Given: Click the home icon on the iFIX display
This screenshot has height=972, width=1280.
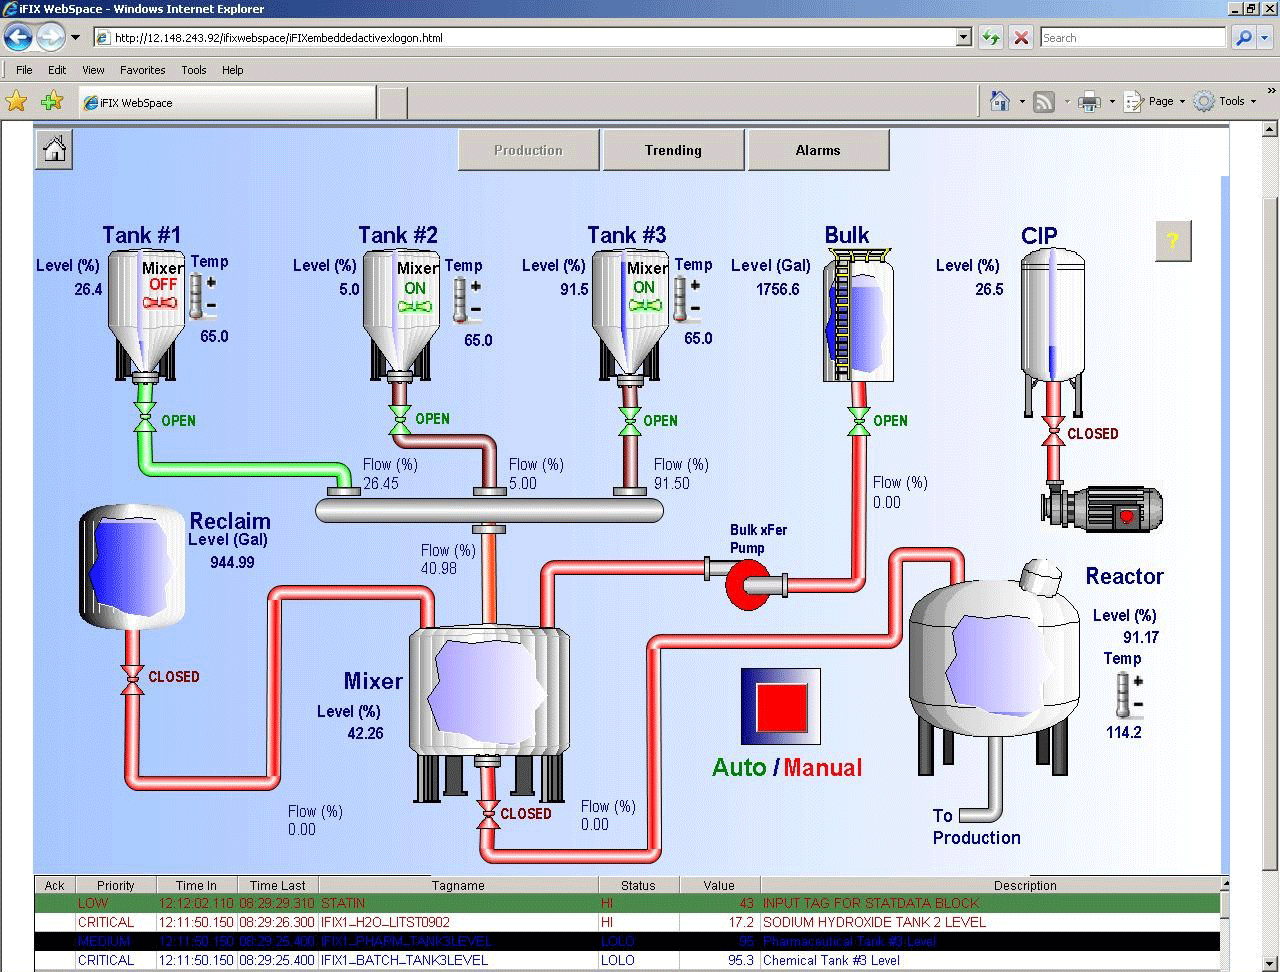Looking at the screenshot, I should [54, 150].
